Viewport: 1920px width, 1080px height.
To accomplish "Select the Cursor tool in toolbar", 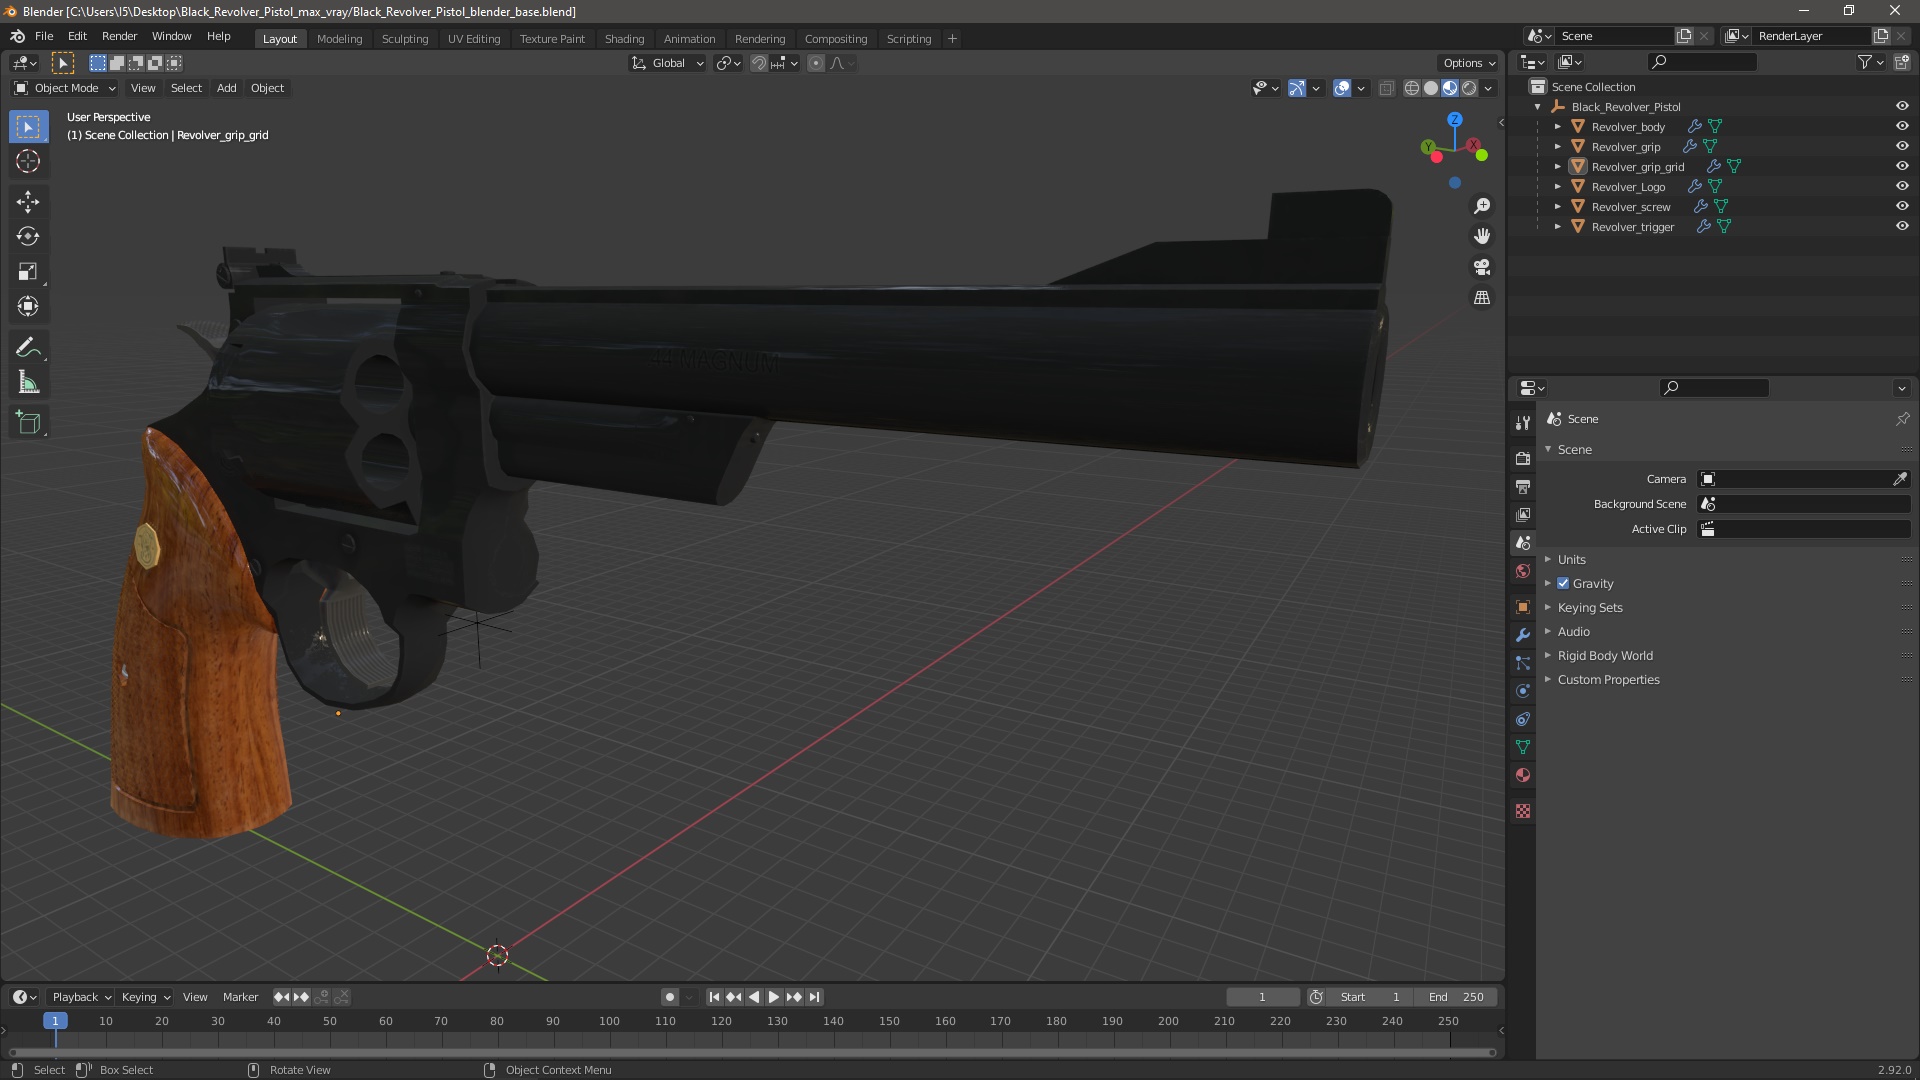I will pyautogui.click(x=28, y=162).
